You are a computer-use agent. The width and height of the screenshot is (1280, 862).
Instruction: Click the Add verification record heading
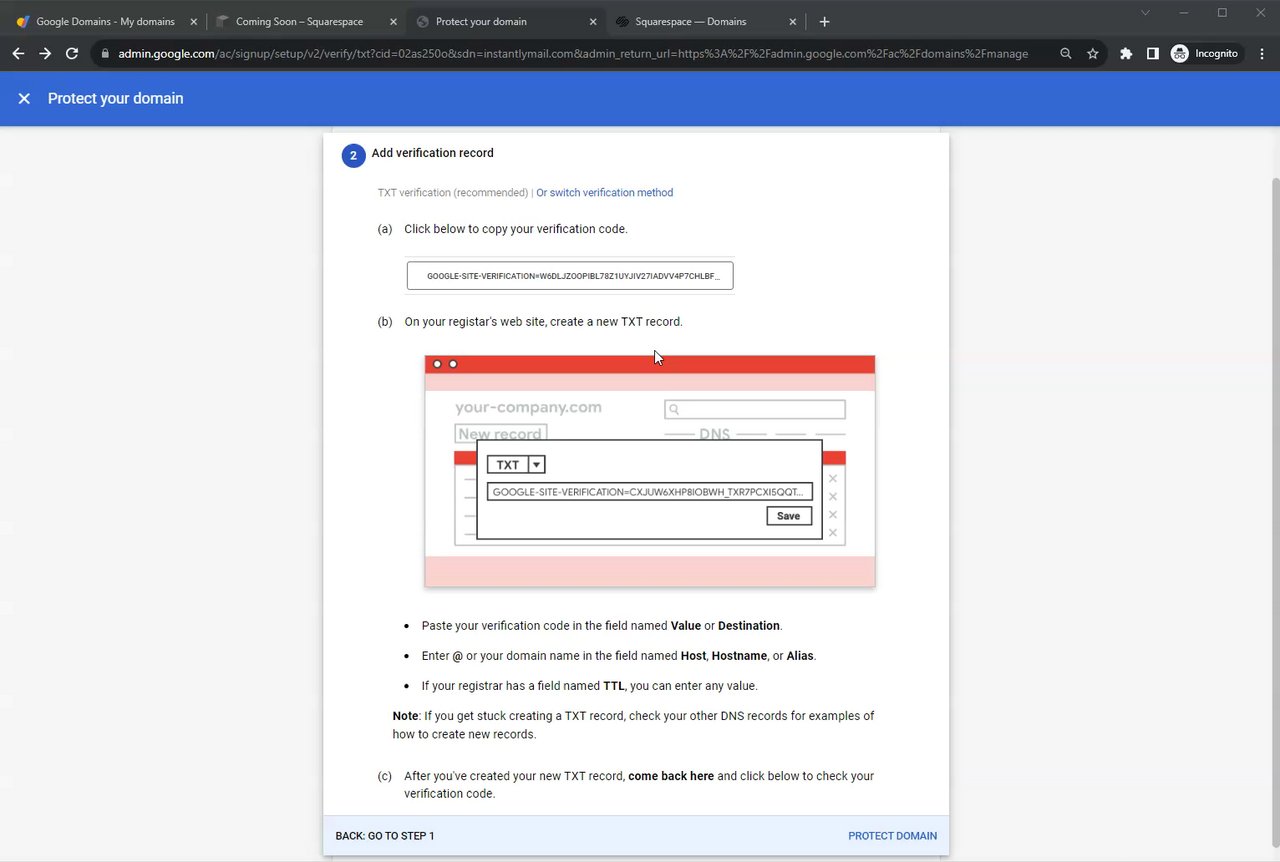tap(433, 153)
